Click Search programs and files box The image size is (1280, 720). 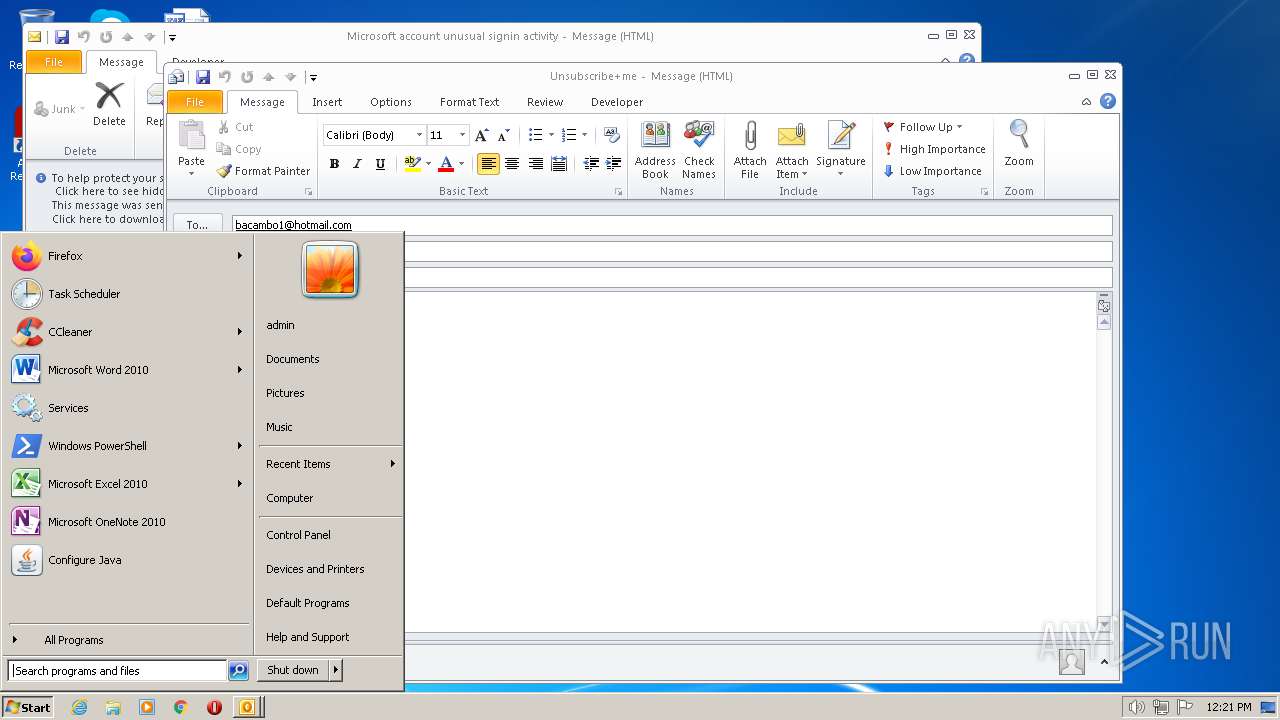click(117, 671)
